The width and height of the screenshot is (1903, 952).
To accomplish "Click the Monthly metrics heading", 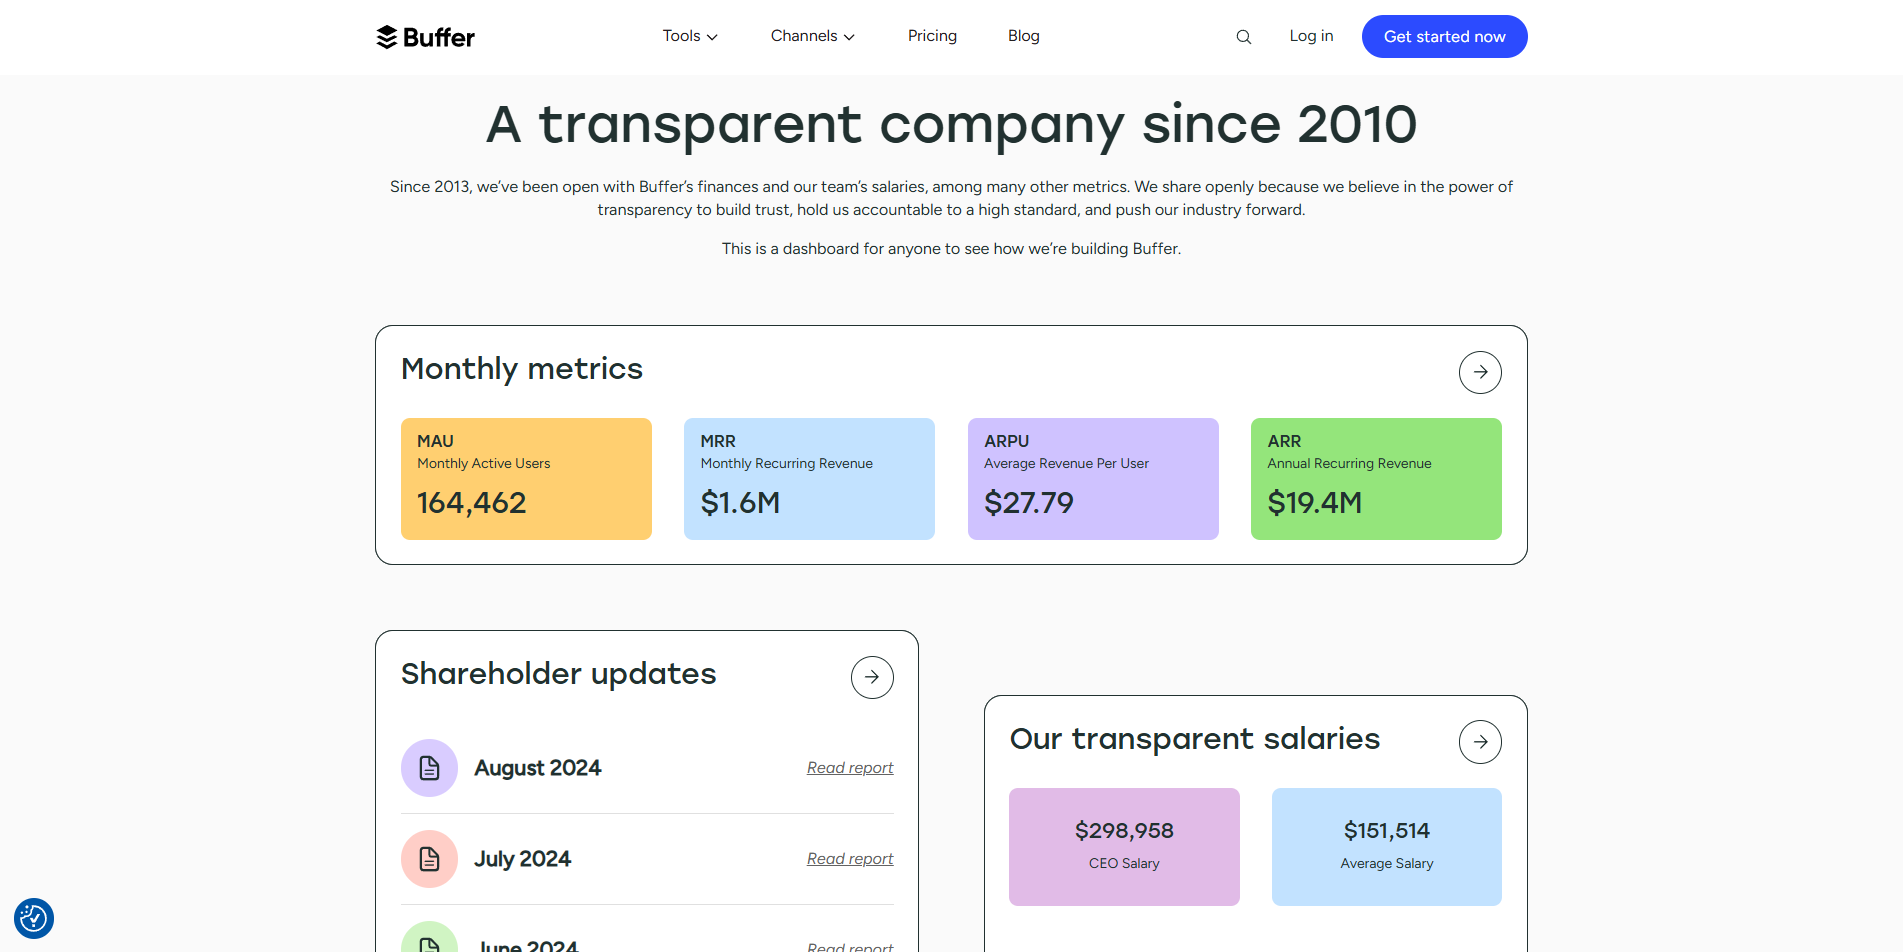I will pyautogui.click(x=522, y=369).
